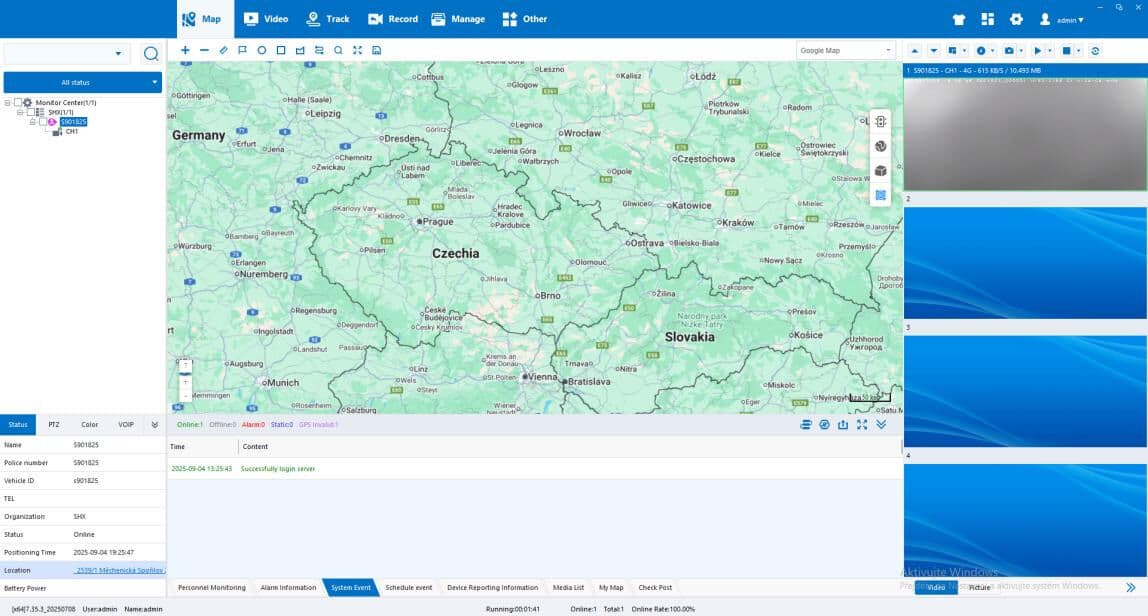Click the blue grid icon on map side panel

tap(881, 196)
